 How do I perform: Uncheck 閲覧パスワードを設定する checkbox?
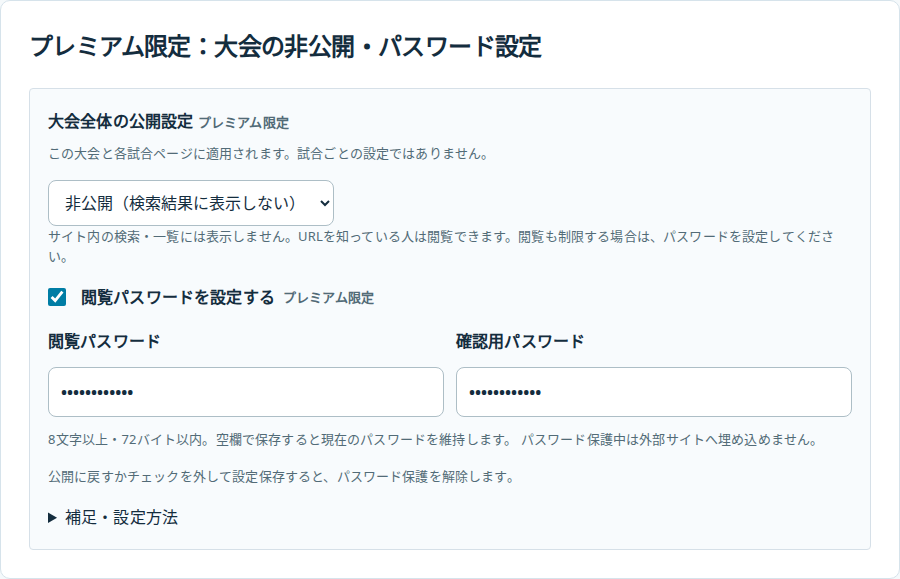pyautogui.click(x=57, y=297)
